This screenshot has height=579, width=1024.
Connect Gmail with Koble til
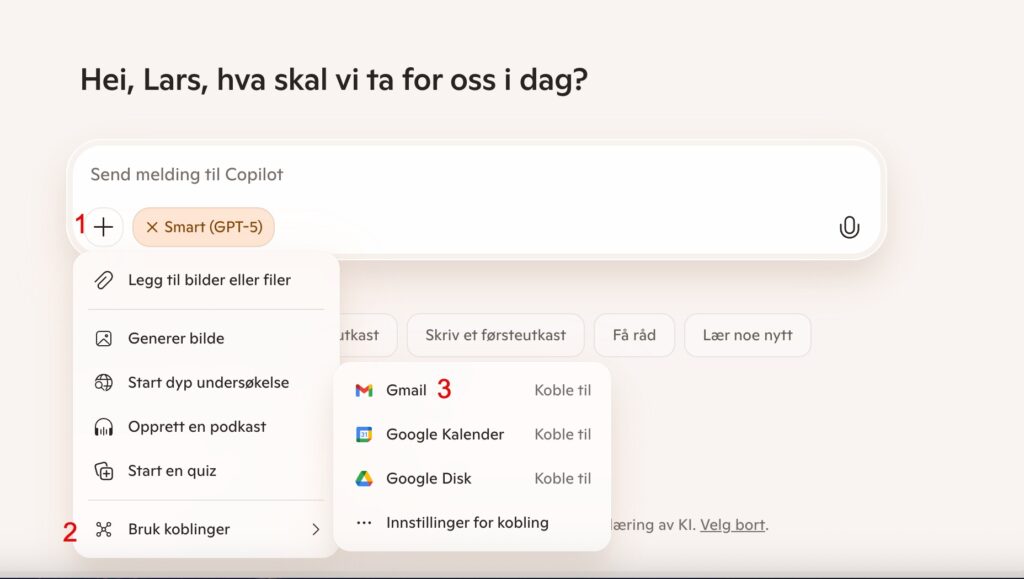click(563, 390)
